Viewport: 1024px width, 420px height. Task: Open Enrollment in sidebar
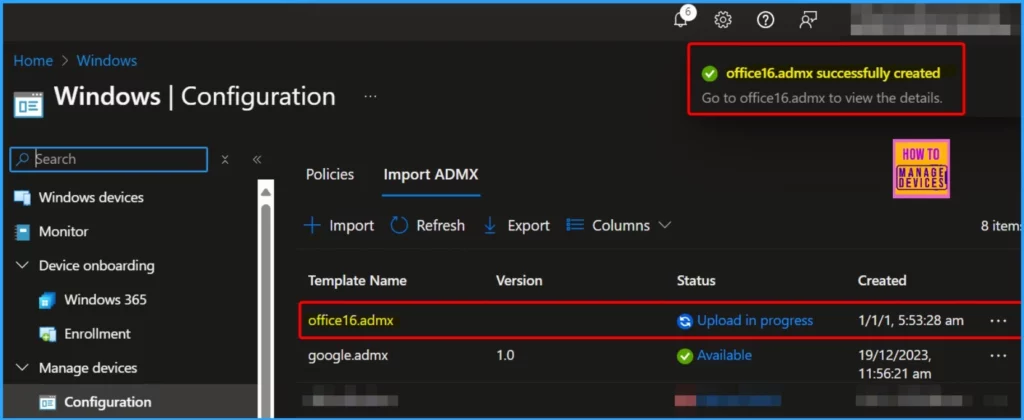tap(97, 334)
